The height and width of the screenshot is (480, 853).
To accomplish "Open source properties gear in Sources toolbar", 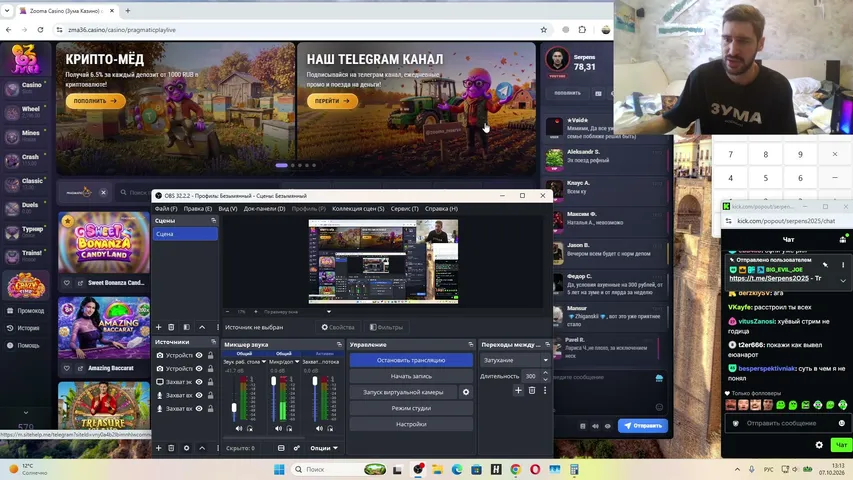I will click(x=187, y=448).
